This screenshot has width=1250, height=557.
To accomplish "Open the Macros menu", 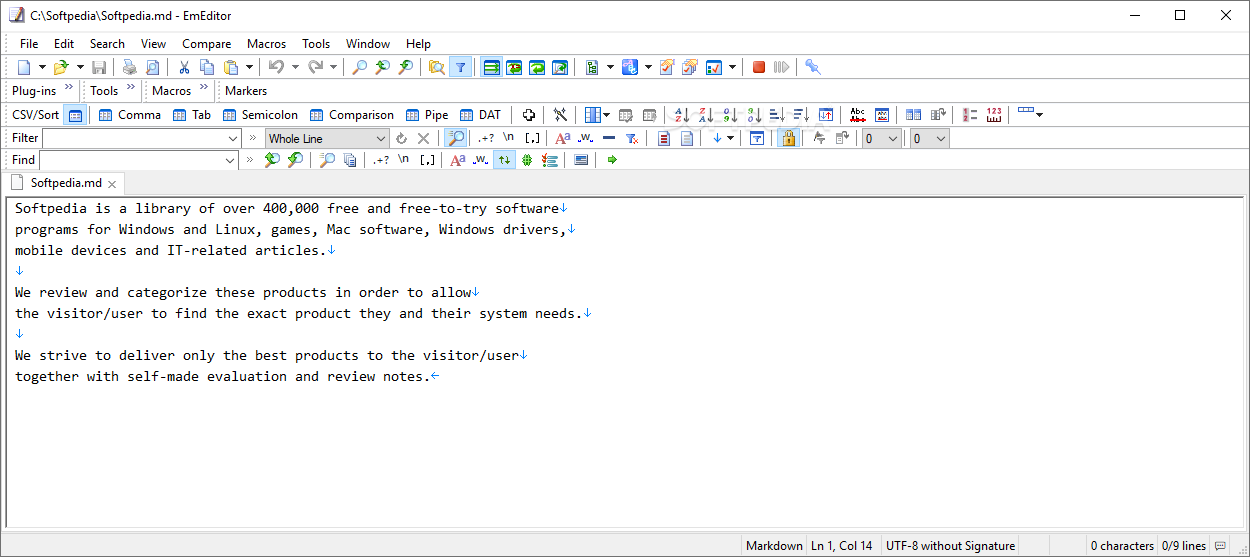I will (267, 43).
